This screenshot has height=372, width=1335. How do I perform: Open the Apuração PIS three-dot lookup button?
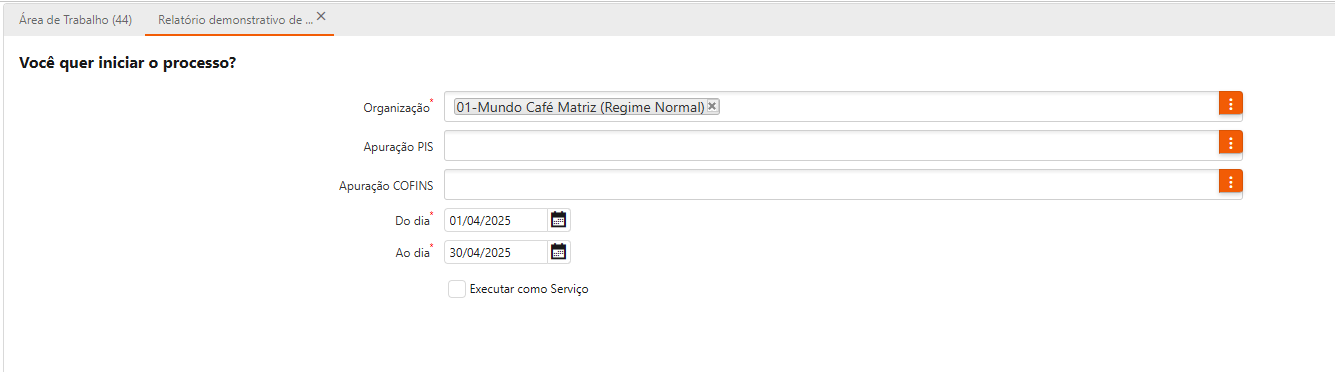pos(1230,142)
